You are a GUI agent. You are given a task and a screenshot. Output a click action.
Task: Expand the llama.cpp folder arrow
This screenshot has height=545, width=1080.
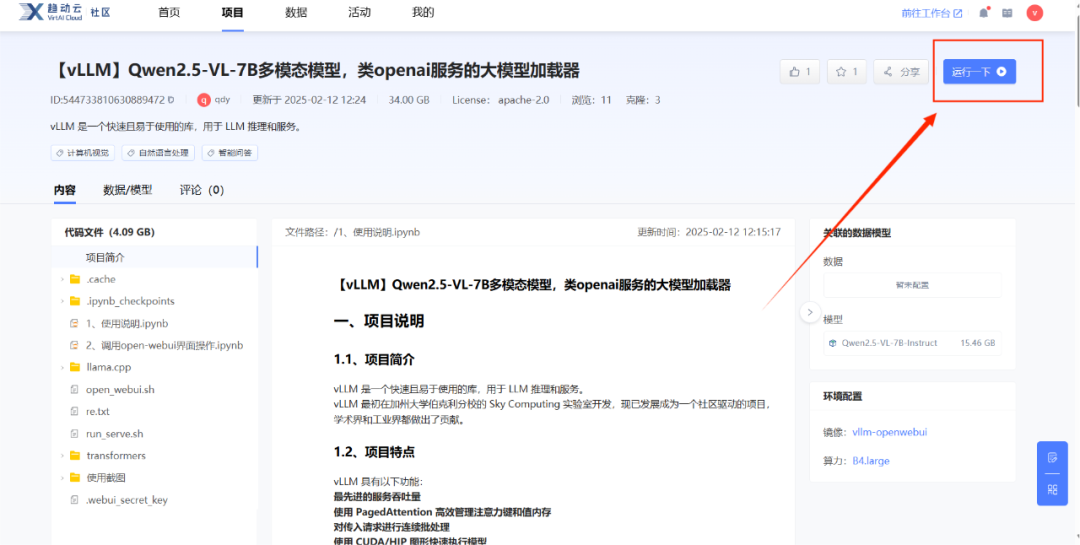[x=62, y=367]
